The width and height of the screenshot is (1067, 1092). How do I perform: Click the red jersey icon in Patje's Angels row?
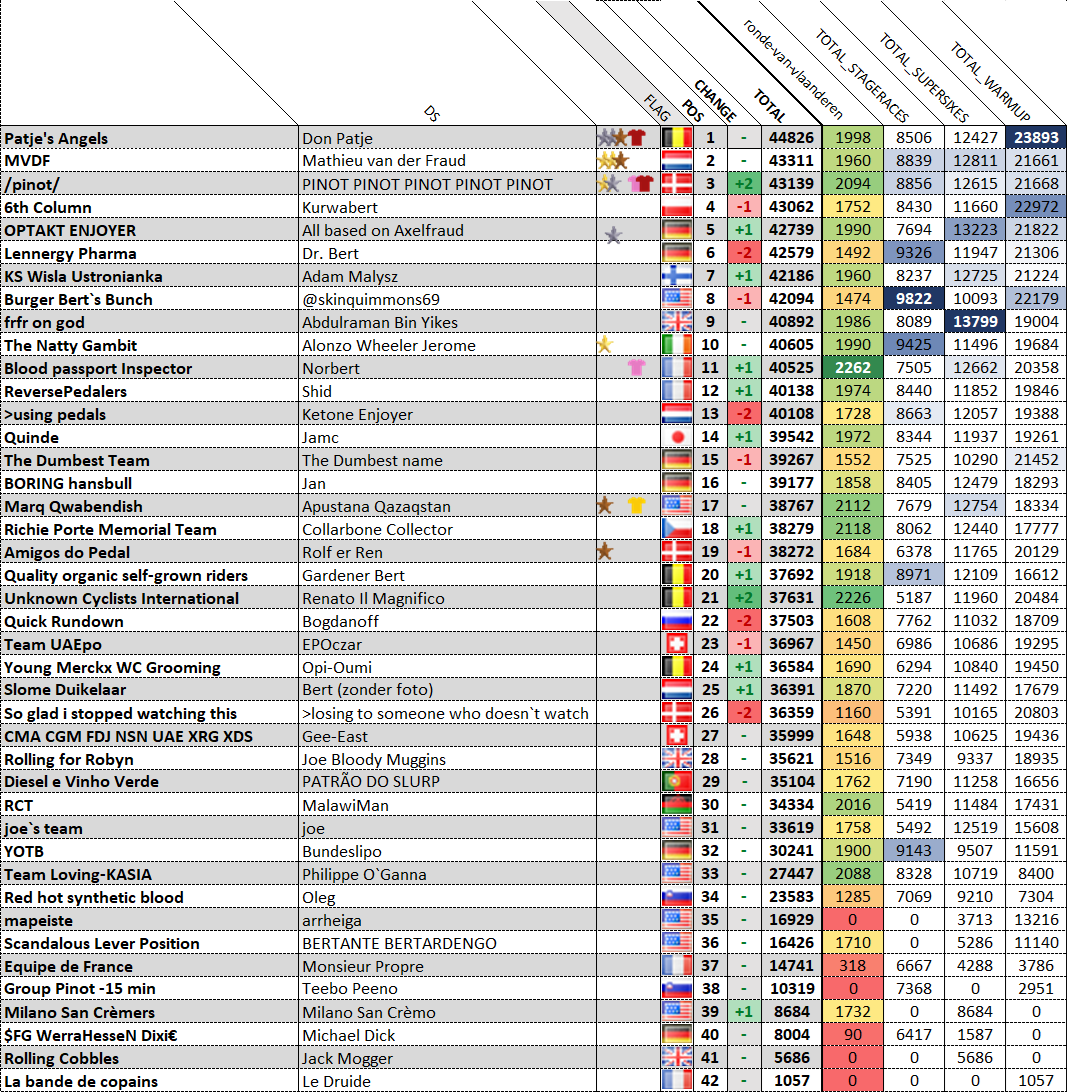pos(637,138)
